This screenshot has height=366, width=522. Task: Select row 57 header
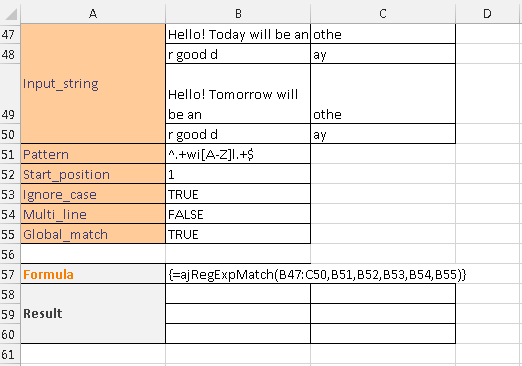10,274
